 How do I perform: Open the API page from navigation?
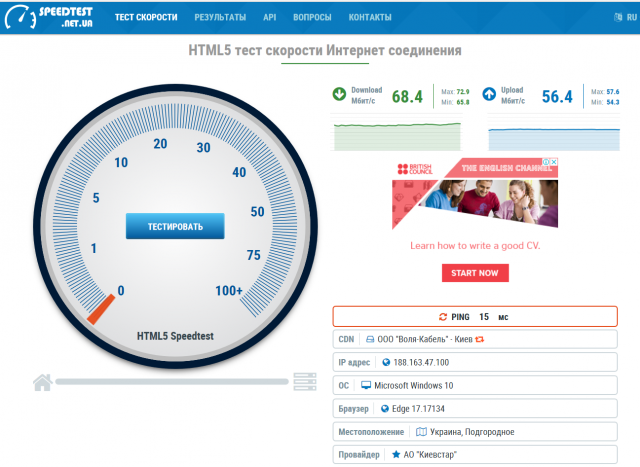(x=269, y=18)
